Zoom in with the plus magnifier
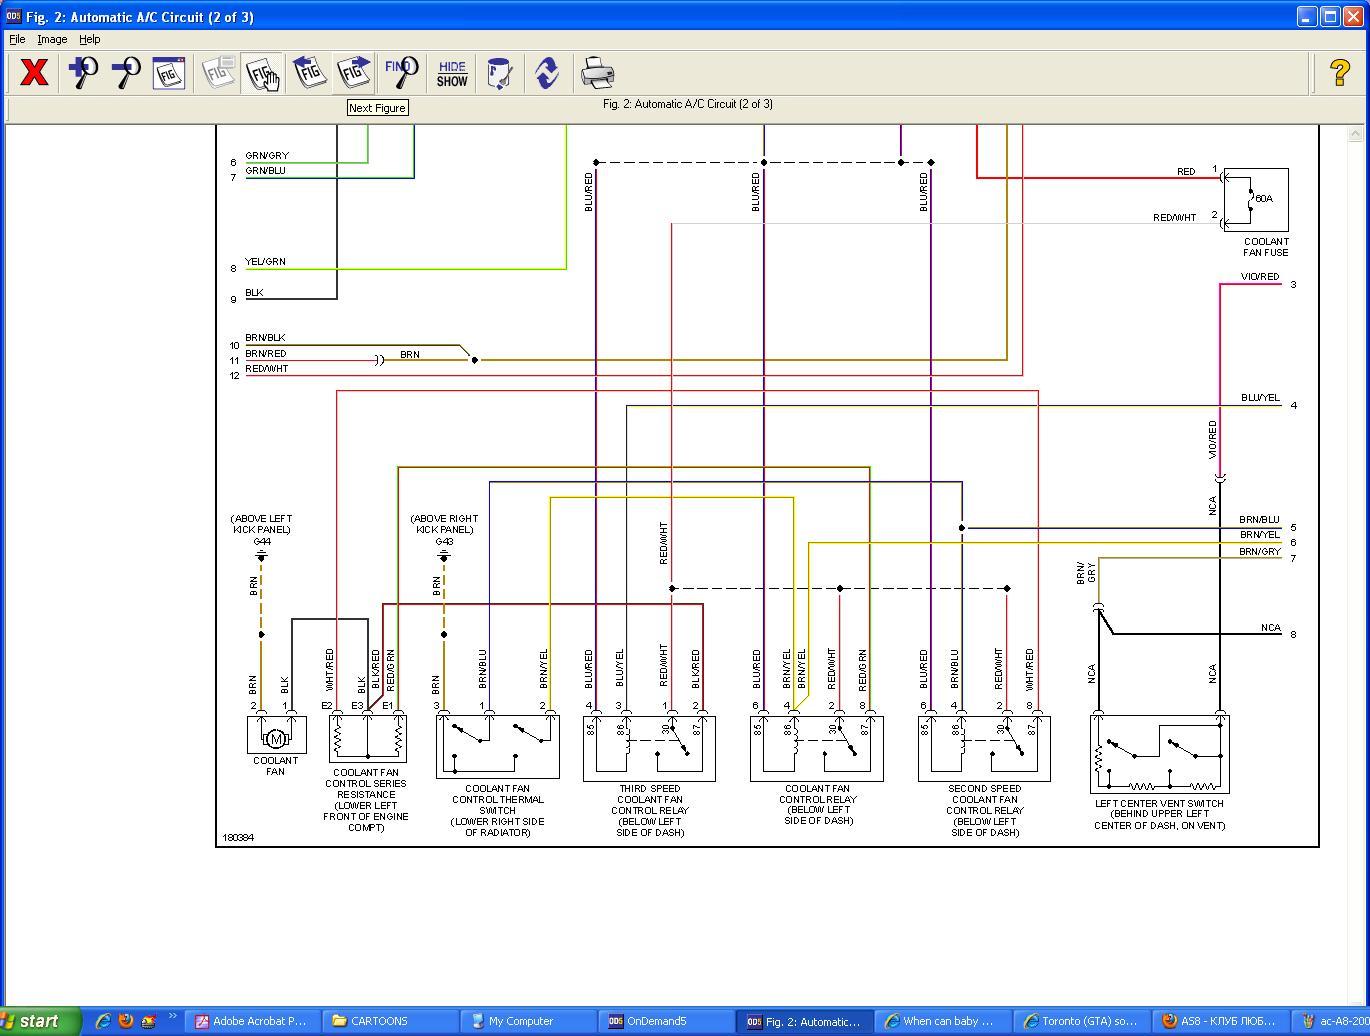This screenshot has width=1370, height=1036. click(x=83, y=73)
